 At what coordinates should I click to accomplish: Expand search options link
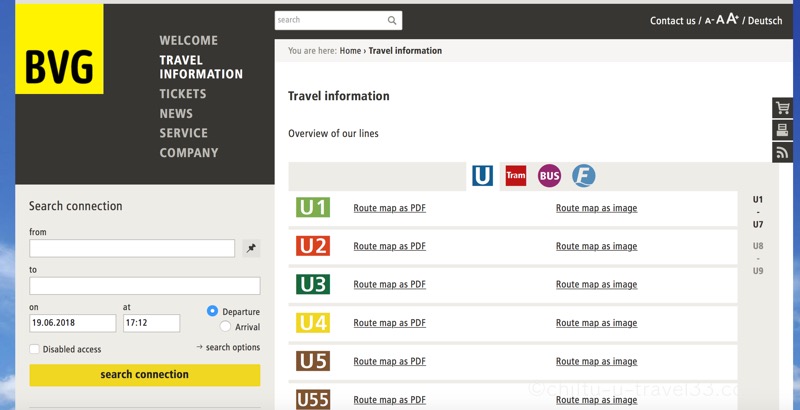pyautogui.click(x=228, y=347)
